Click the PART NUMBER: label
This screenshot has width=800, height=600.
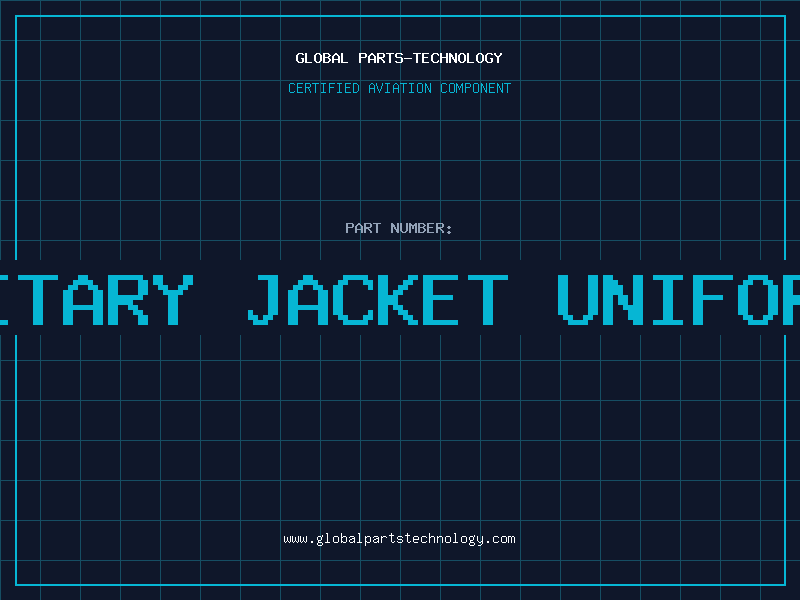point(398,228)
